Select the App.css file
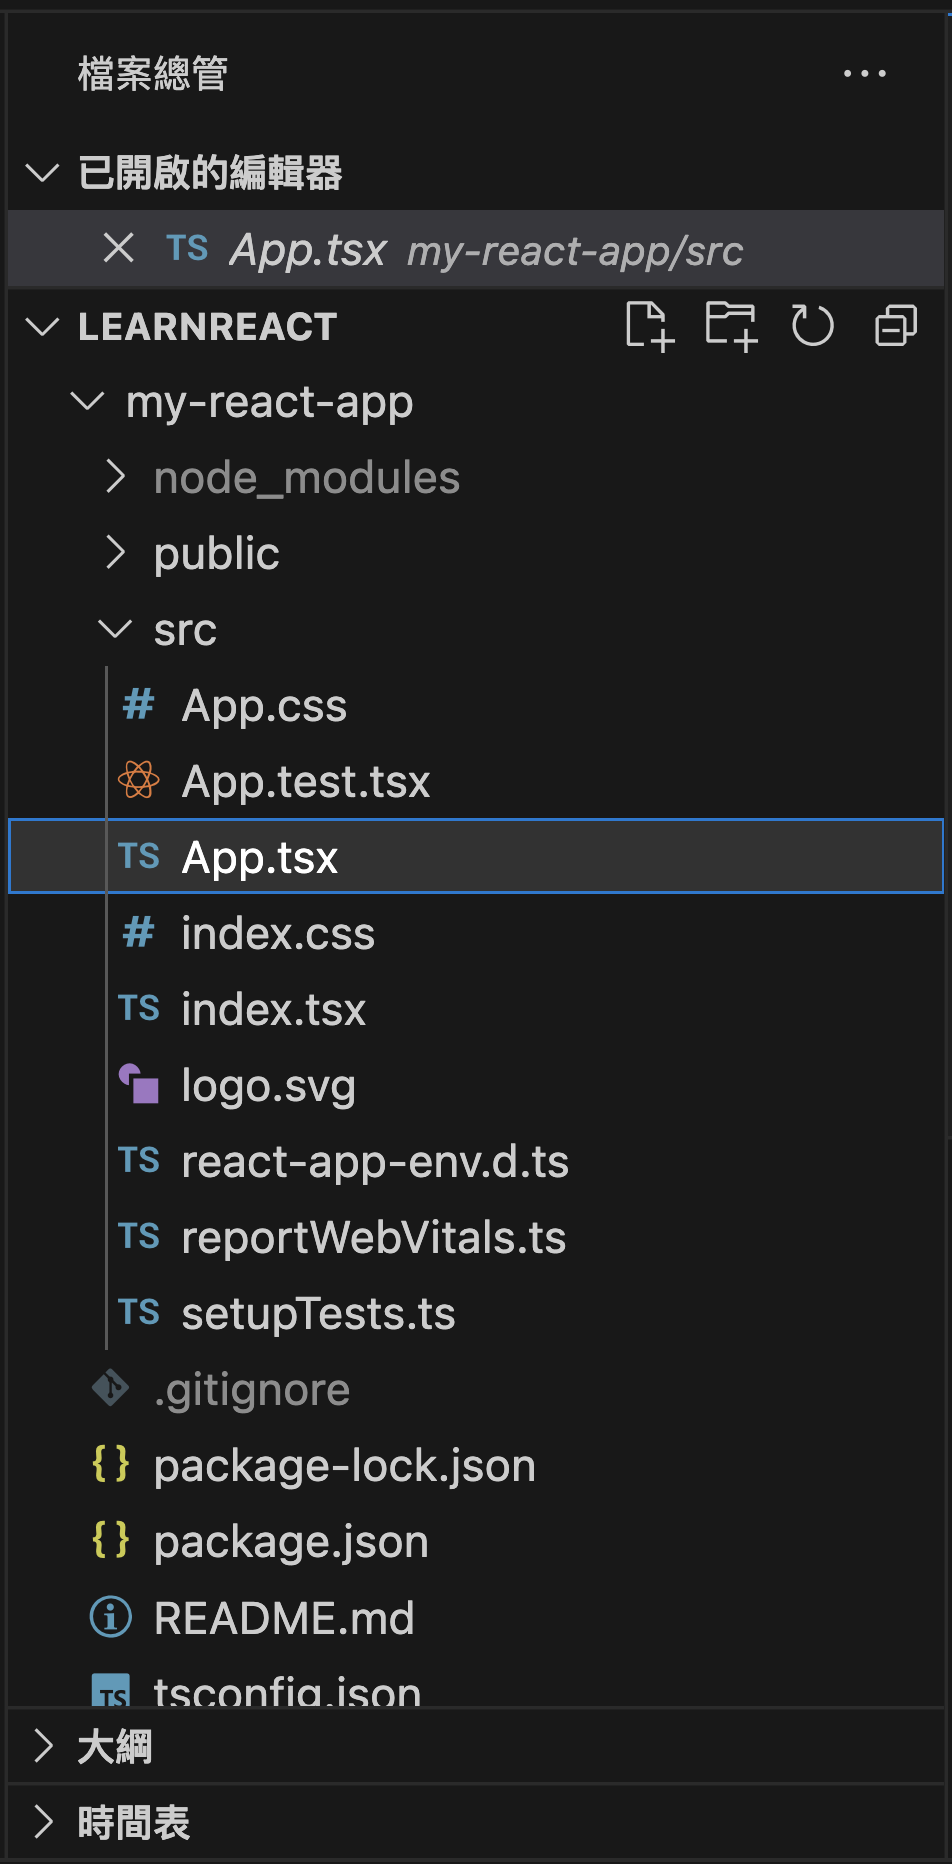The image size is (952, 1864). [x=264, y=706]
